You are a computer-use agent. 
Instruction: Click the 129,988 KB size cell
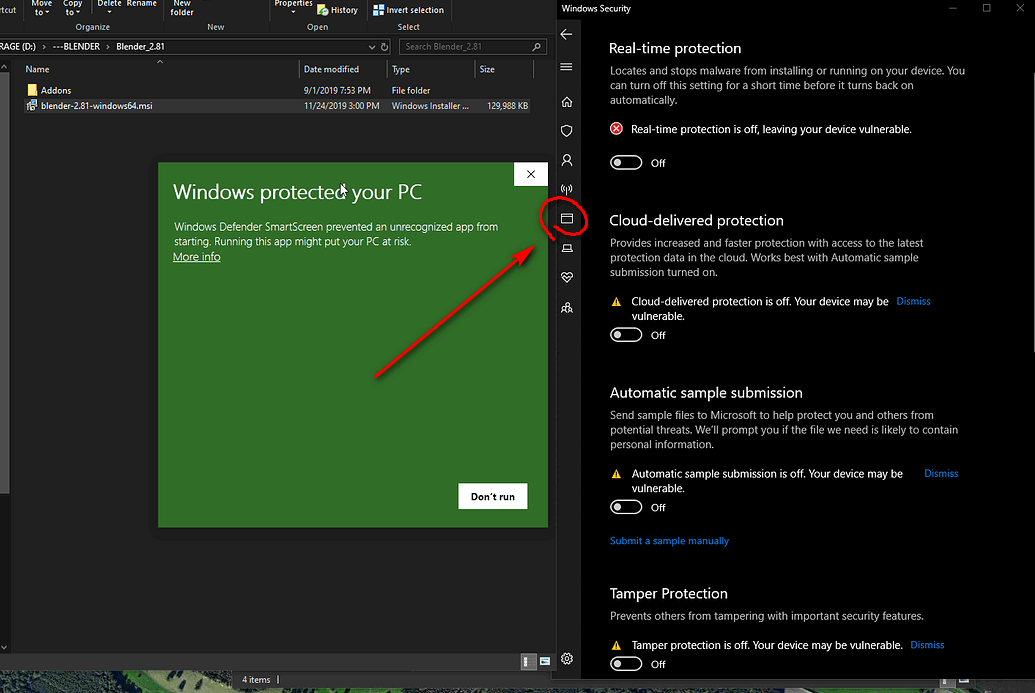coord(507,106)
